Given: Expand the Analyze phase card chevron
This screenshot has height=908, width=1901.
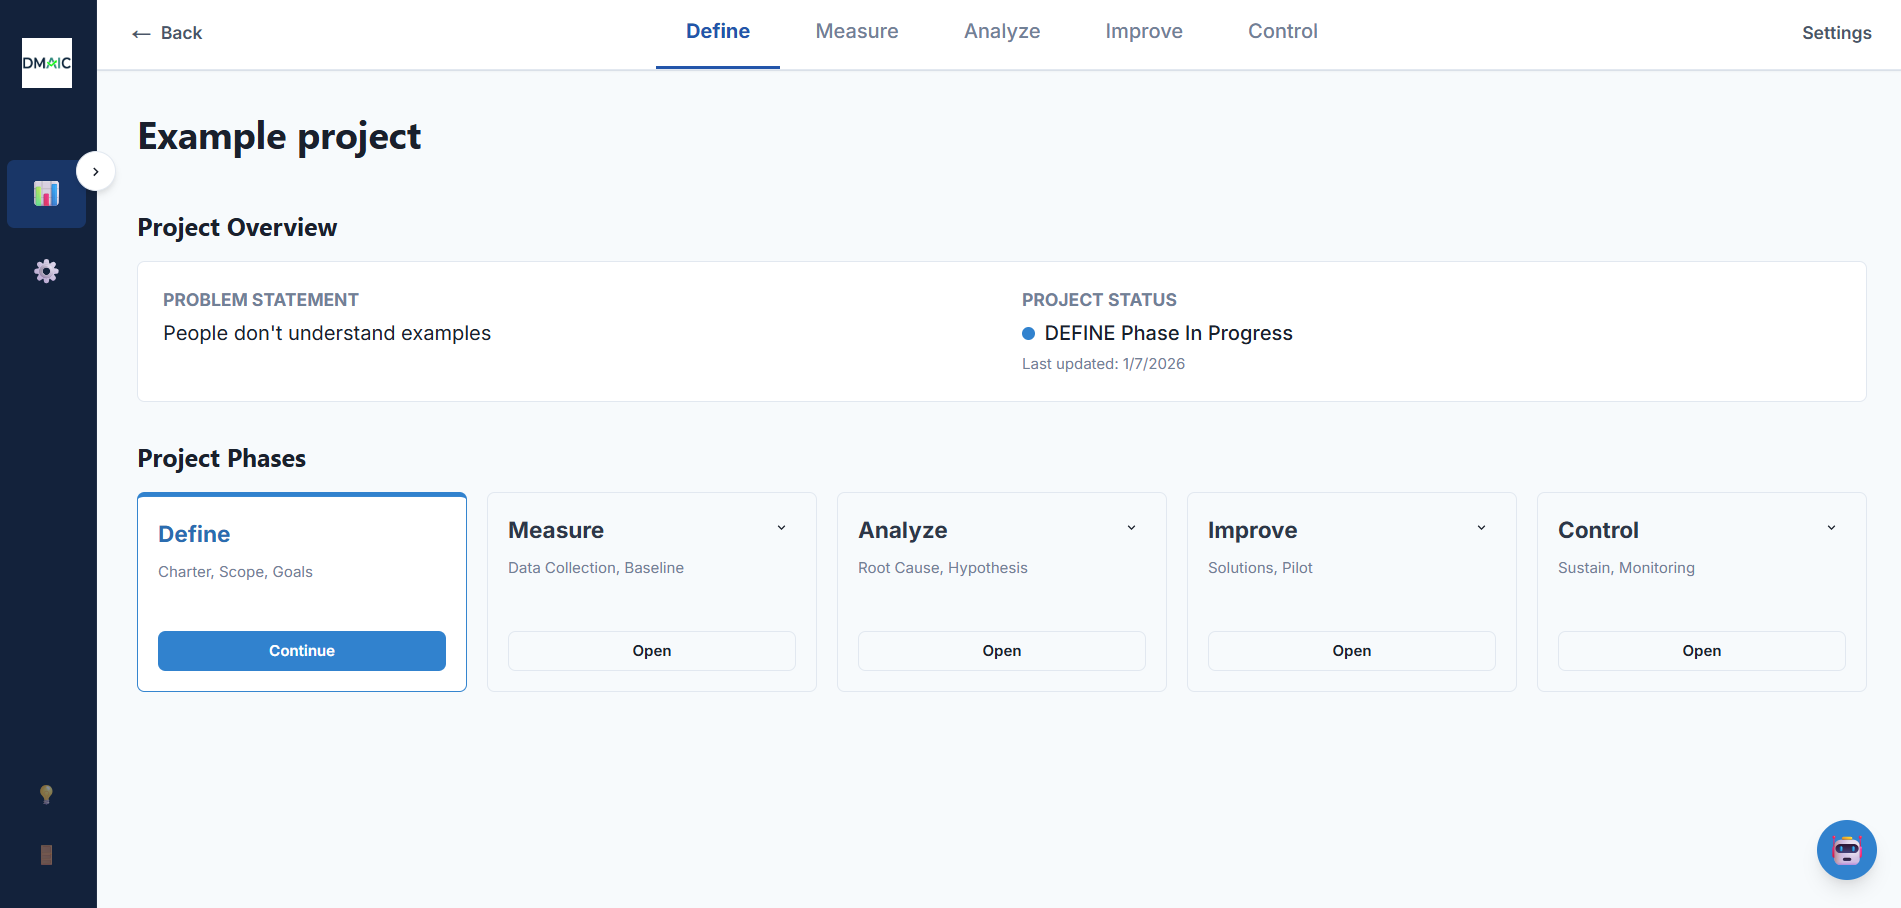Looking at the screenshot, I should click(x=1131, y=527).
